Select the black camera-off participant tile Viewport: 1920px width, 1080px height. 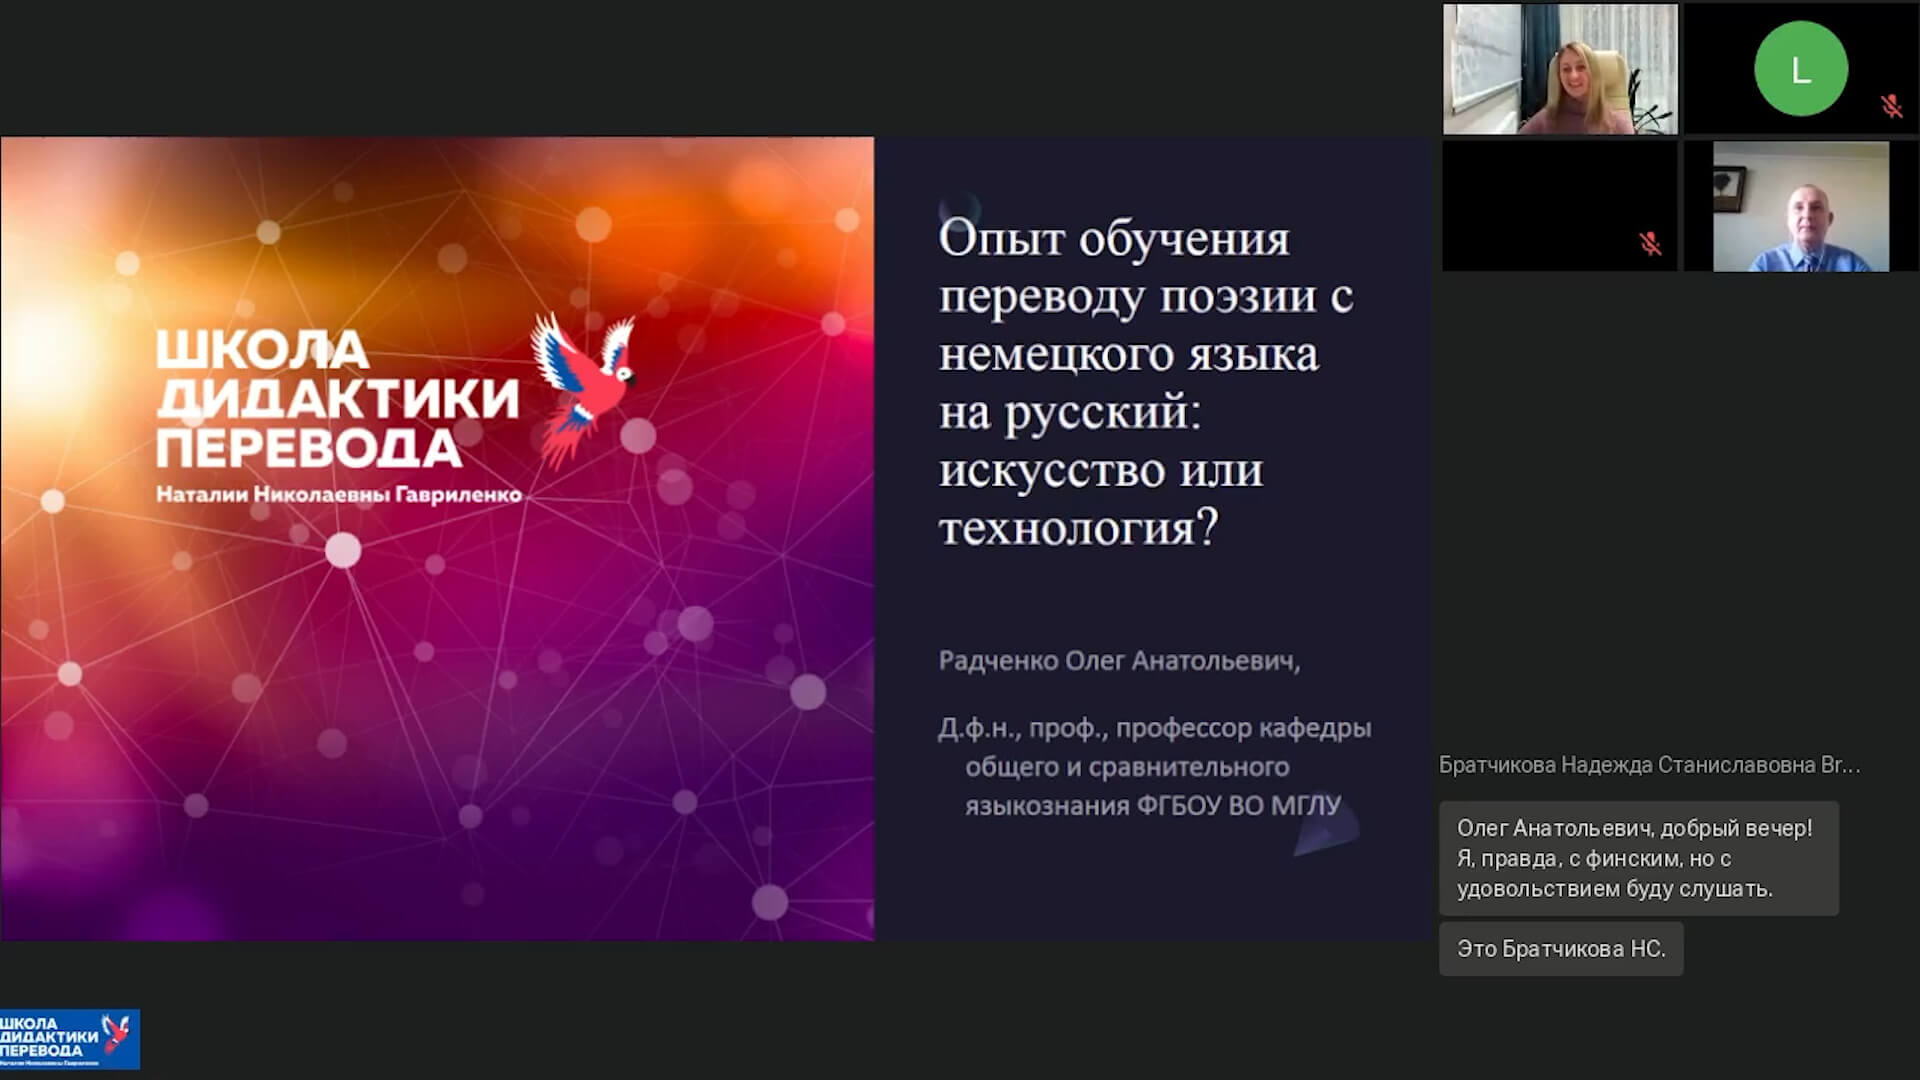coord(1559,206)
